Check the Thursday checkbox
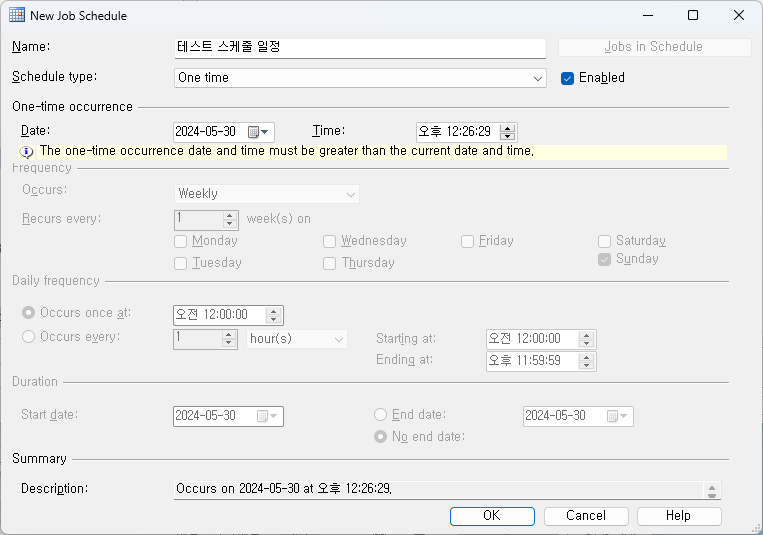Screen dimensions: 763x535 [329, 263]
